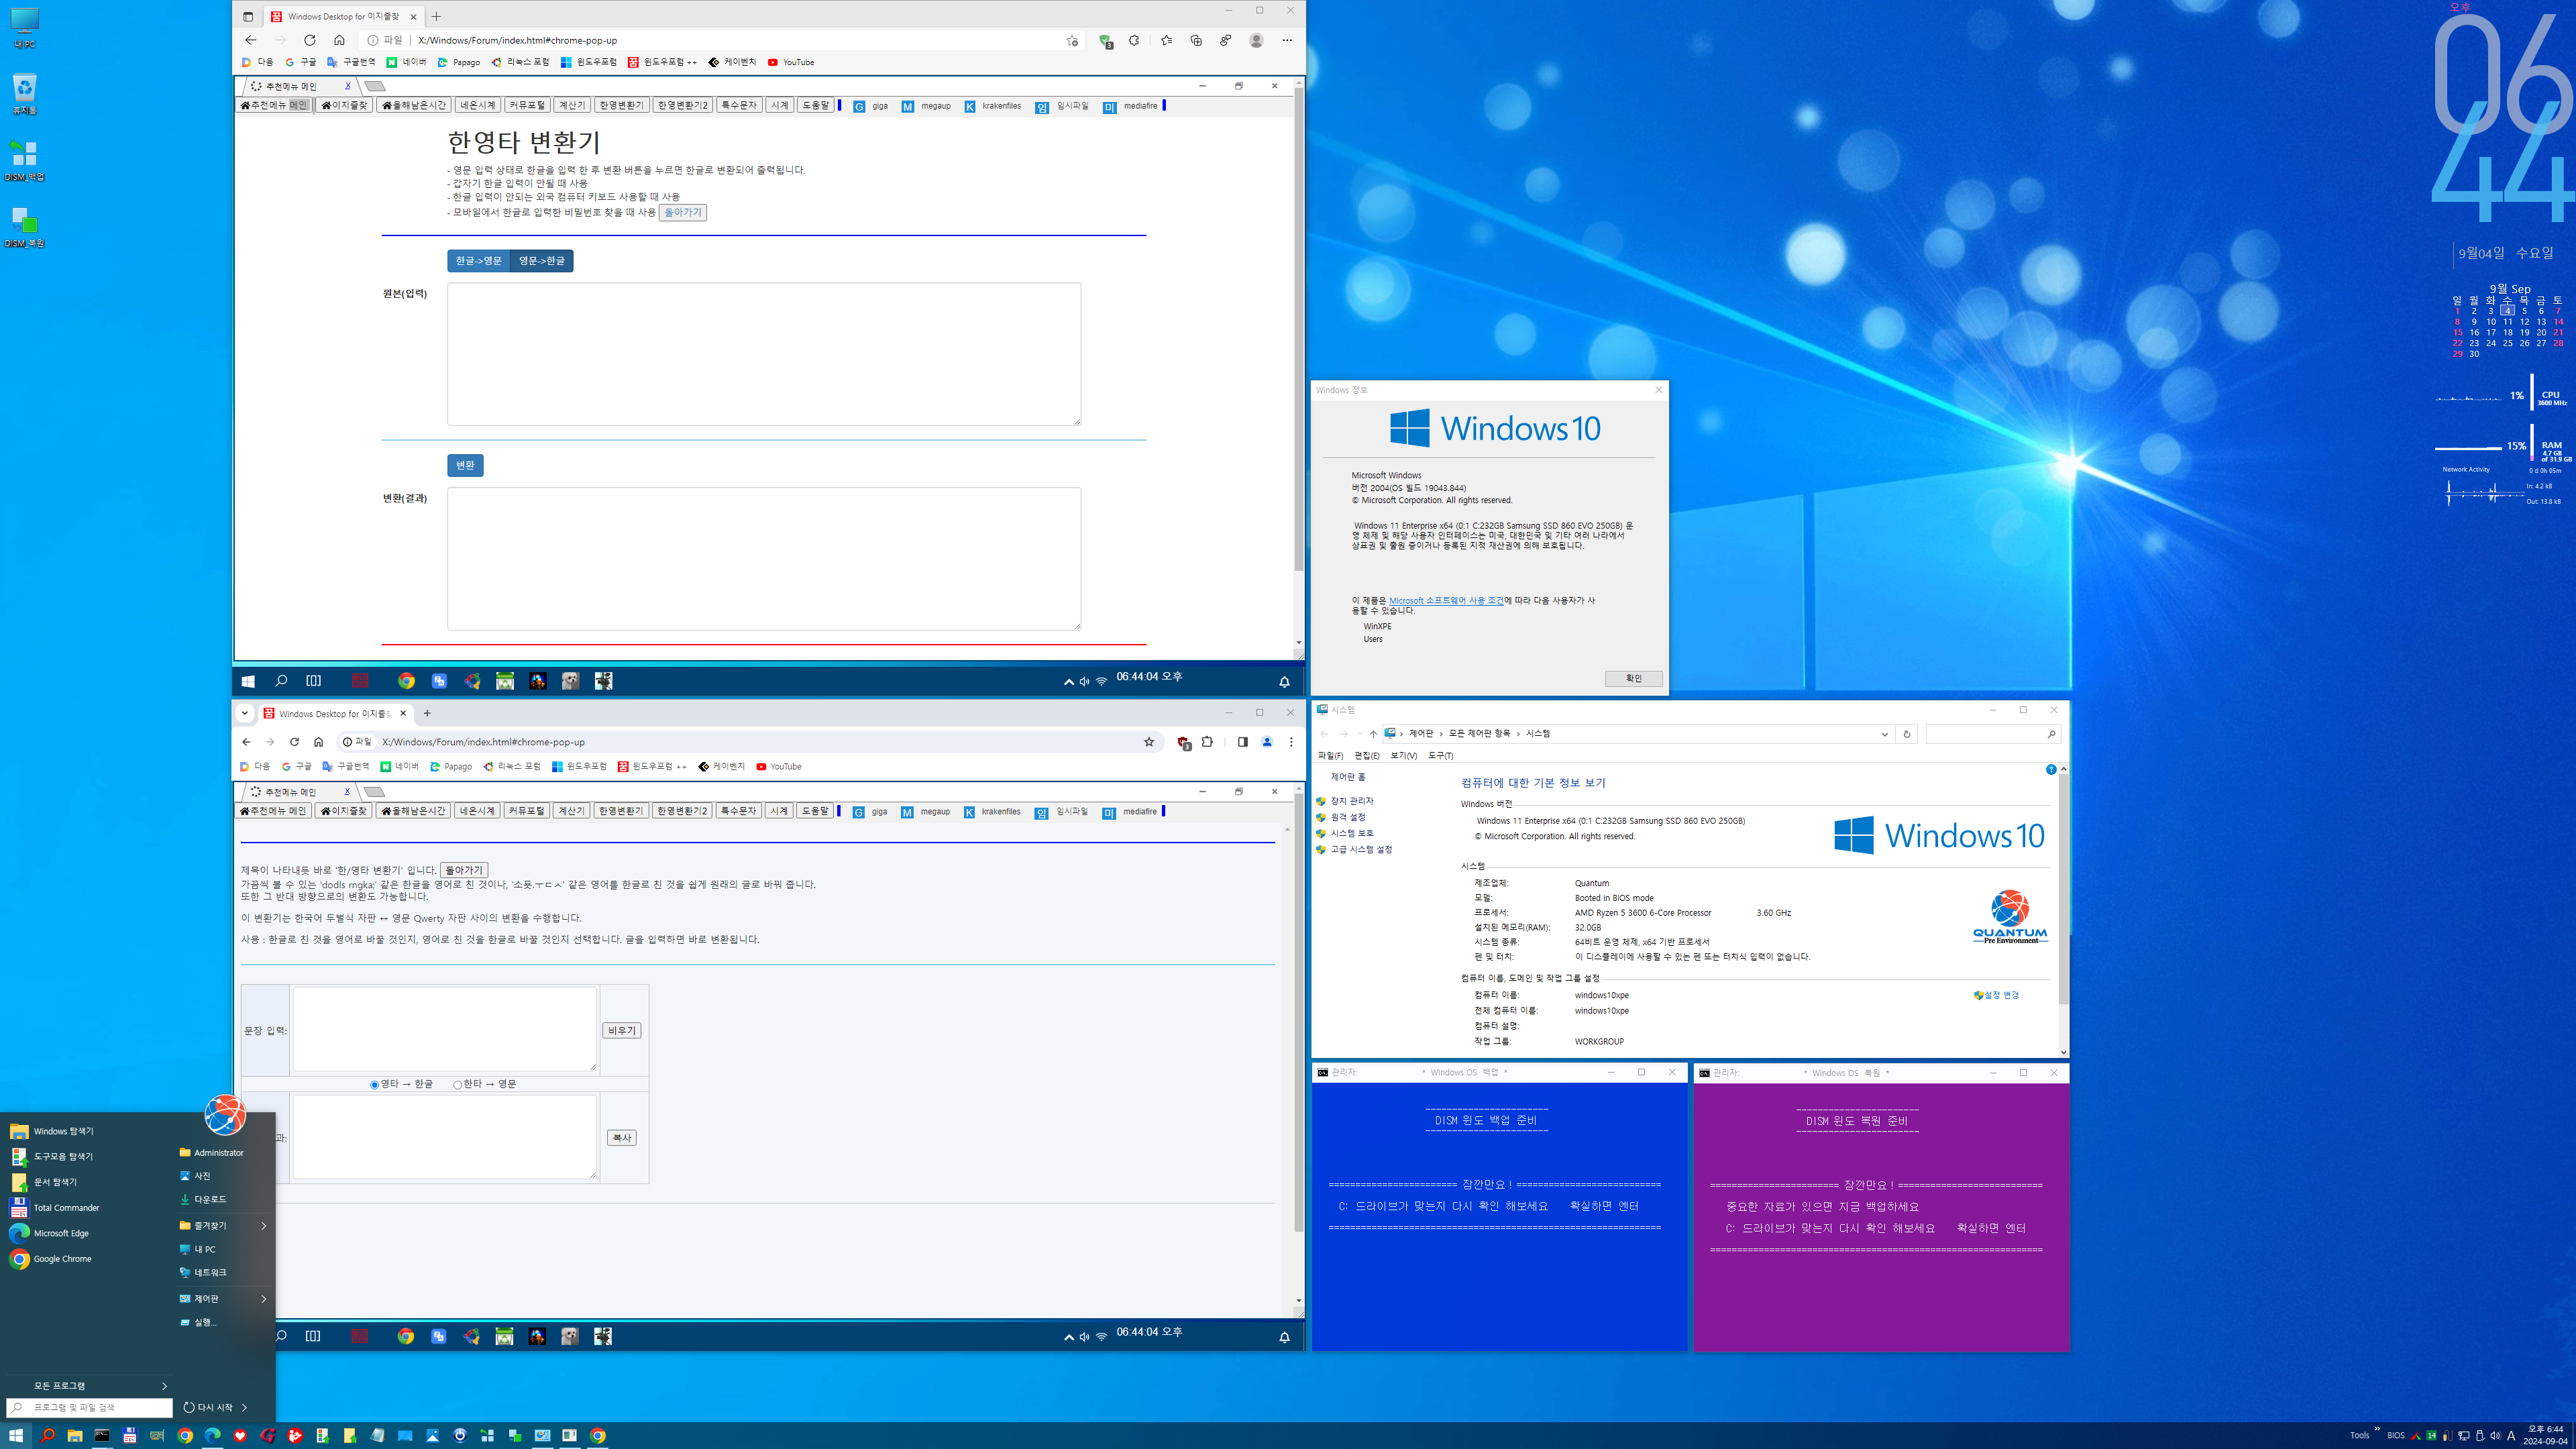Viewport: 2576px width, 1449px height.
Task: Open the Microsoft 소프트웨어 사용 조건 link
Action: [1446, 600]
